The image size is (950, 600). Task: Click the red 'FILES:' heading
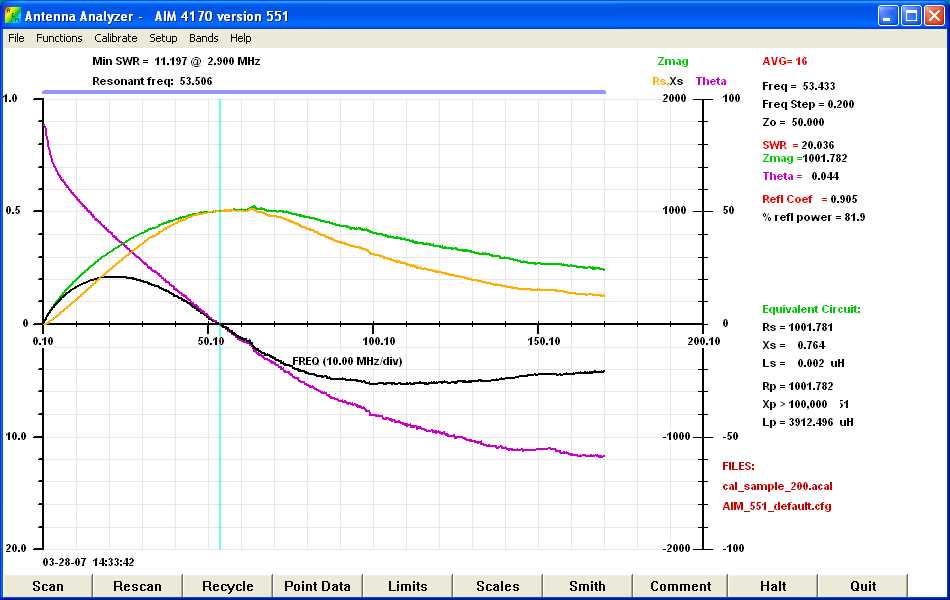[738, 466]
